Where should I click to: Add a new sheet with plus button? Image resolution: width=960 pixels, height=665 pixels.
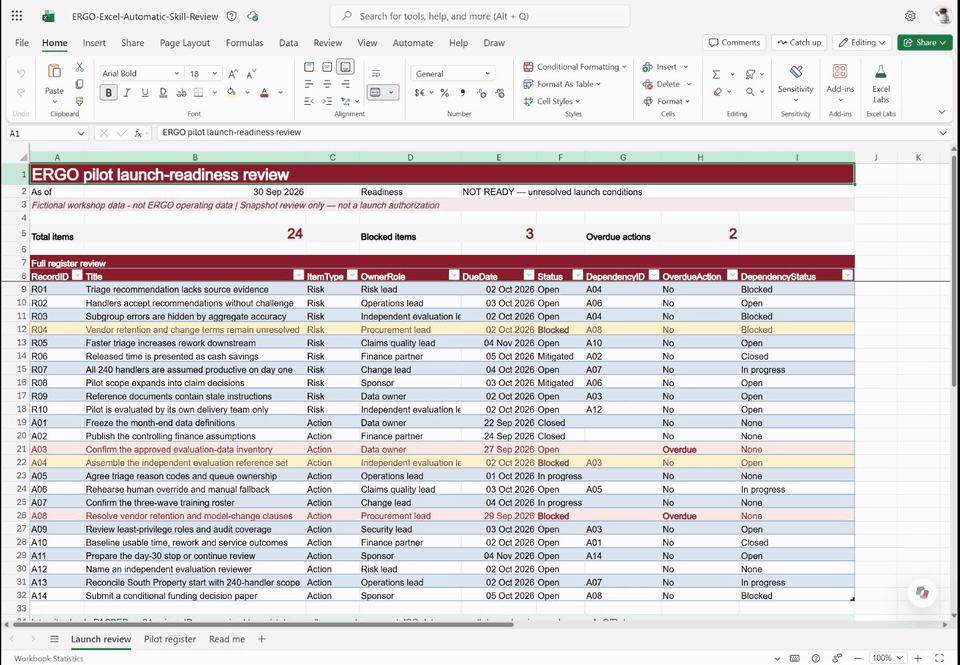pyautogui.click(x=261, y=639)
